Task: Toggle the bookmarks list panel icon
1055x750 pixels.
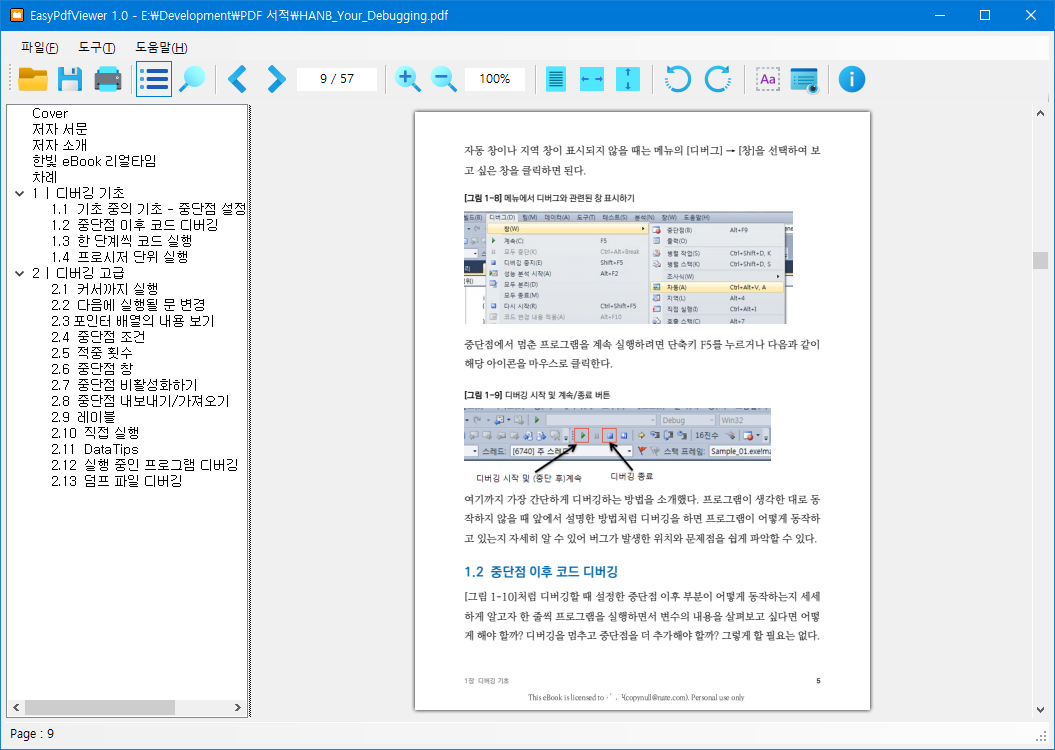Action: coord(154,79)
